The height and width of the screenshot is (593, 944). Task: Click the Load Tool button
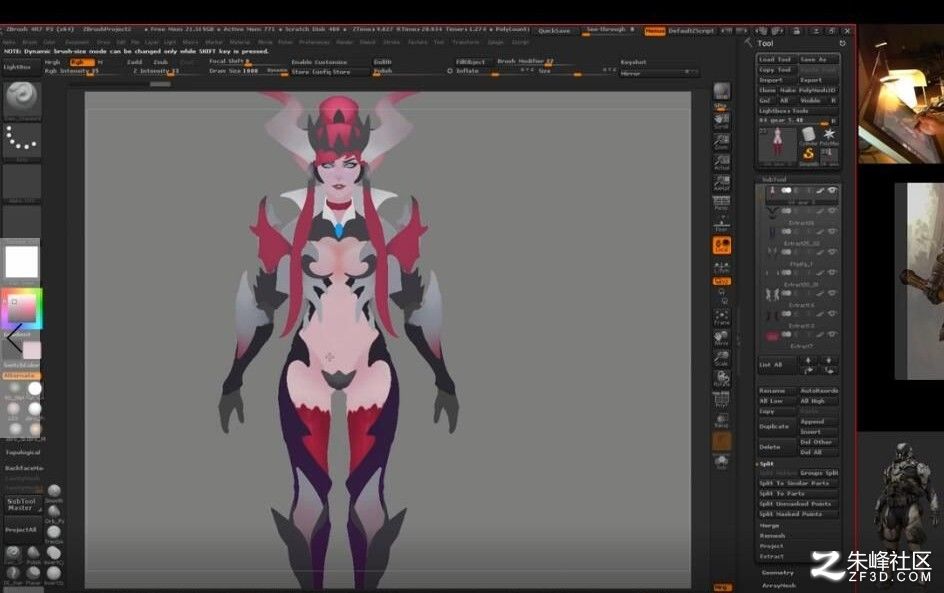(776, 59)
